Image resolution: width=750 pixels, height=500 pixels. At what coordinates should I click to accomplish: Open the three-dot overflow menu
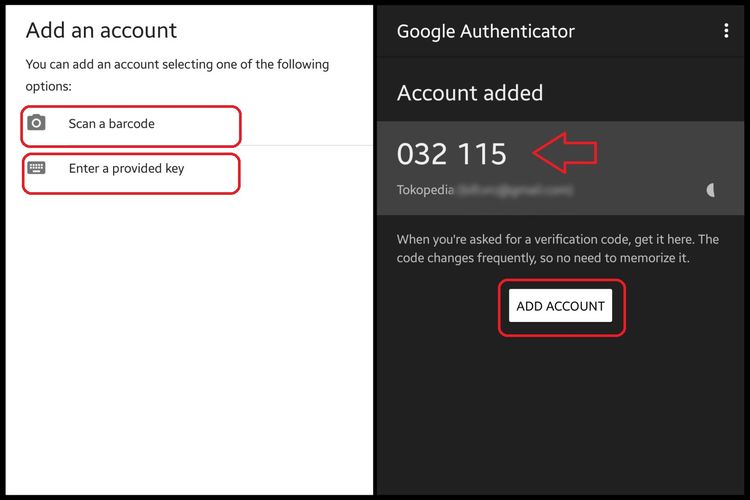pyautogui.click(x=726, y=31)
